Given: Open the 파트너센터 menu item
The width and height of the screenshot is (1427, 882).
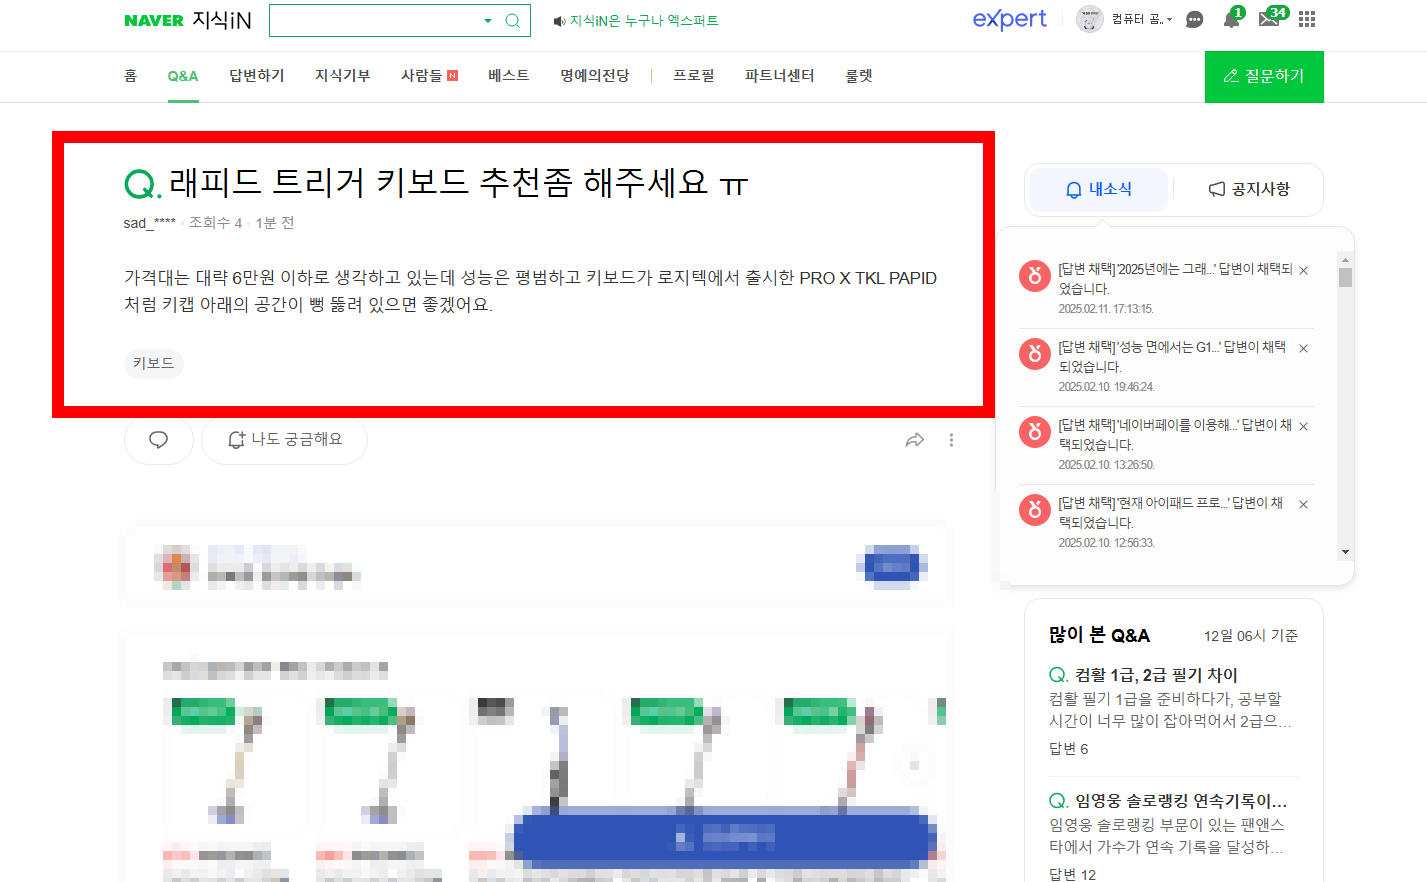Looking at the screenshot, I should coord(780,76).
